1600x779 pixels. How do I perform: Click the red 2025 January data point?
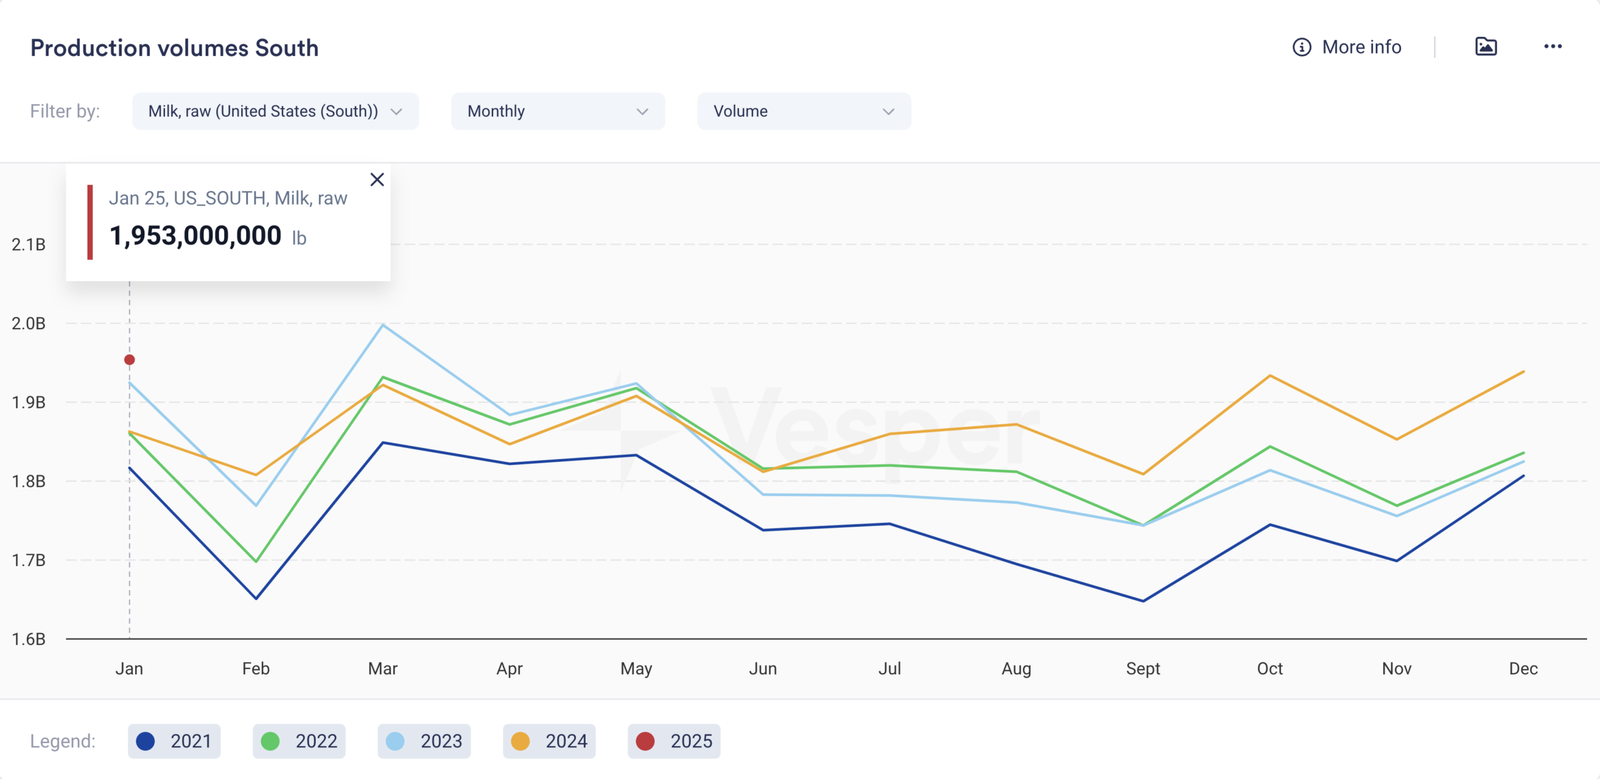[x=129, y=360]
